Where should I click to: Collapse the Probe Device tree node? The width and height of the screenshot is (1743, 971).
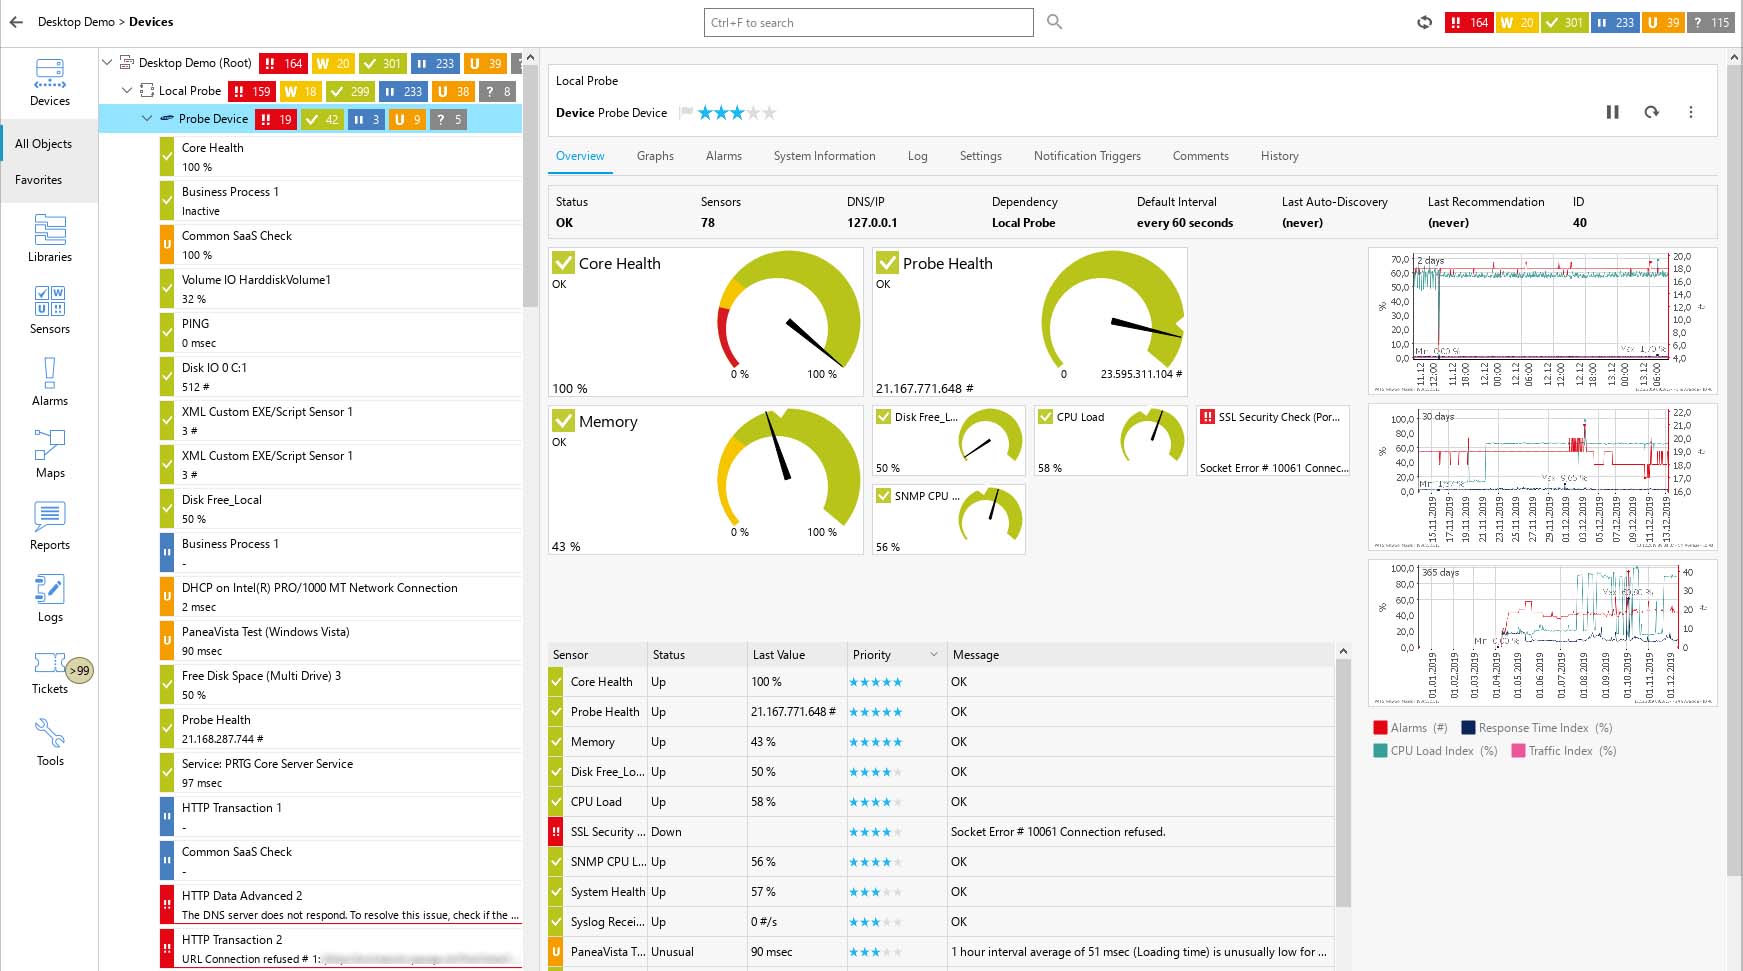(147, 118)
